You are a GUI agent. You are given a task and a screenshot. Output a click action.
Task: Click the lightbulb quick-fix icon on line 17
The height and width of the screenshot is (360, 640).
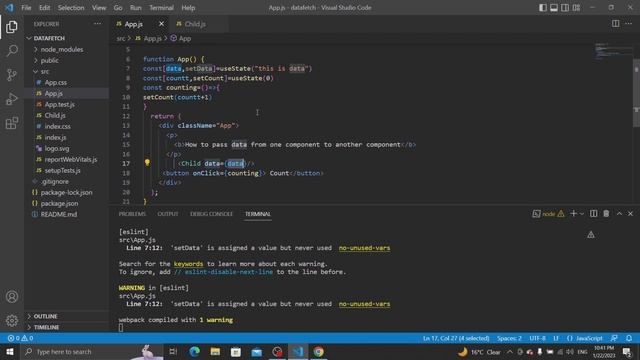click(x=147, y=162)
